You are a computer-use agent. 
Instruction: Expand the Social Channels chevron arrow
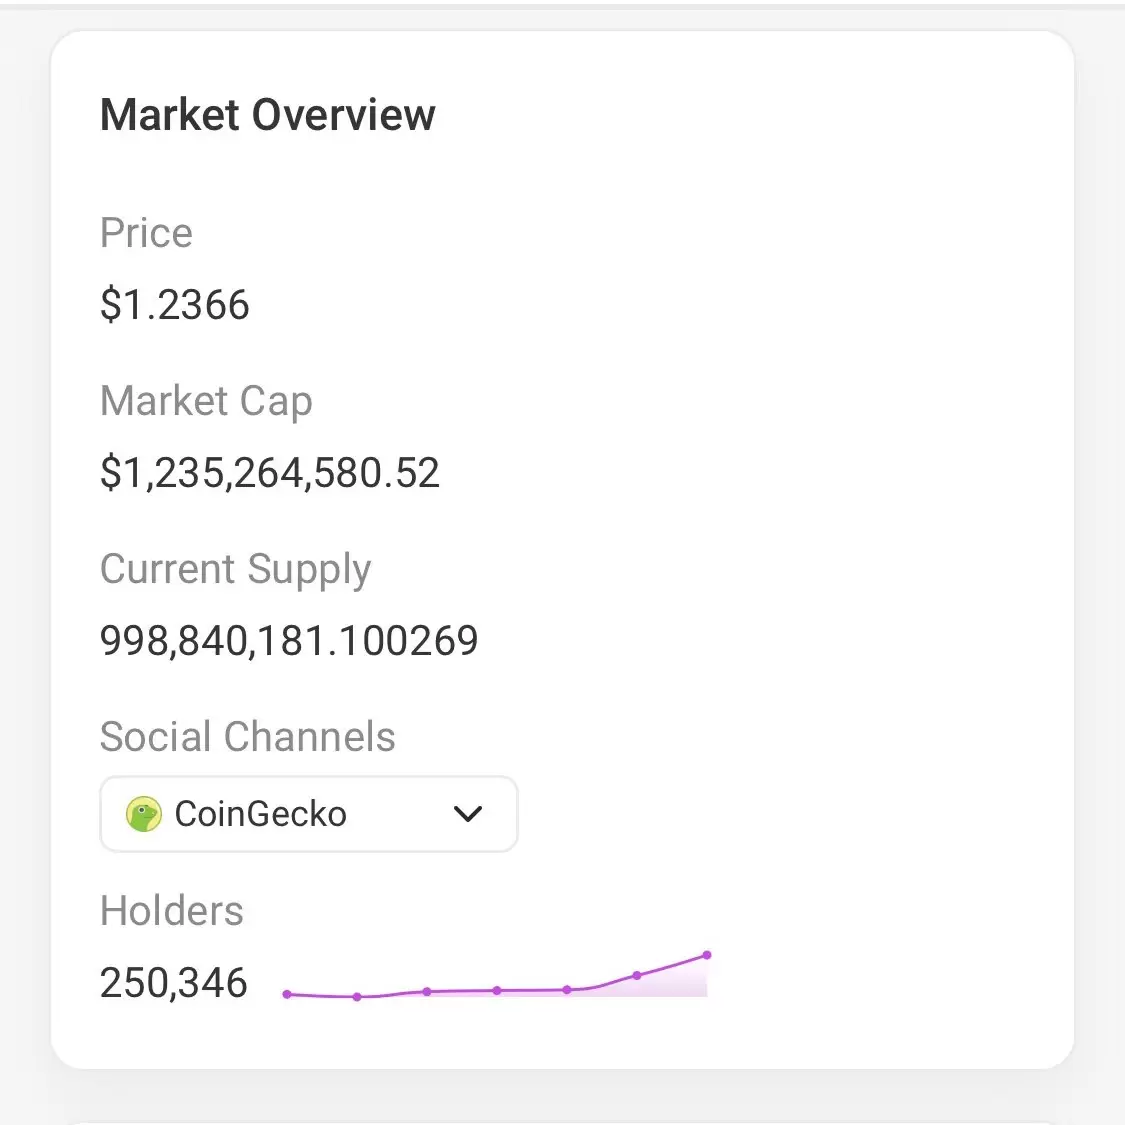pos(468,814)
